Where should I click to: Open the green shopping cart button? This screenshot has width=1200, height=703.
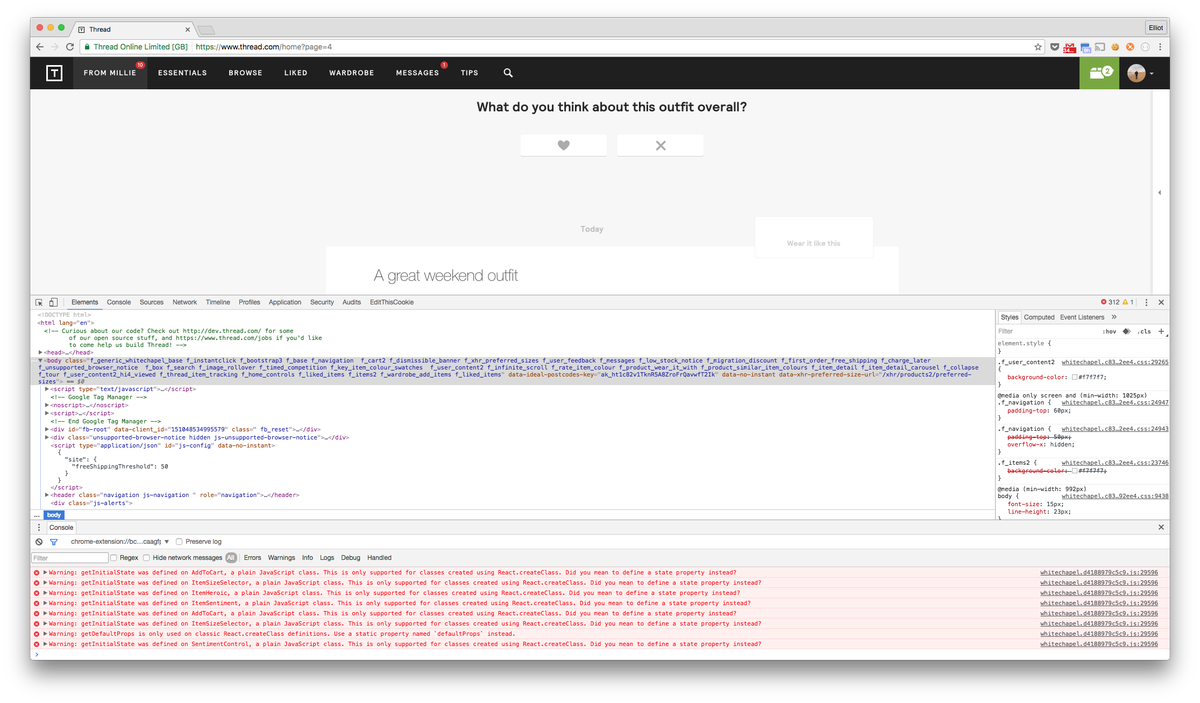(x=1100, y=73)
